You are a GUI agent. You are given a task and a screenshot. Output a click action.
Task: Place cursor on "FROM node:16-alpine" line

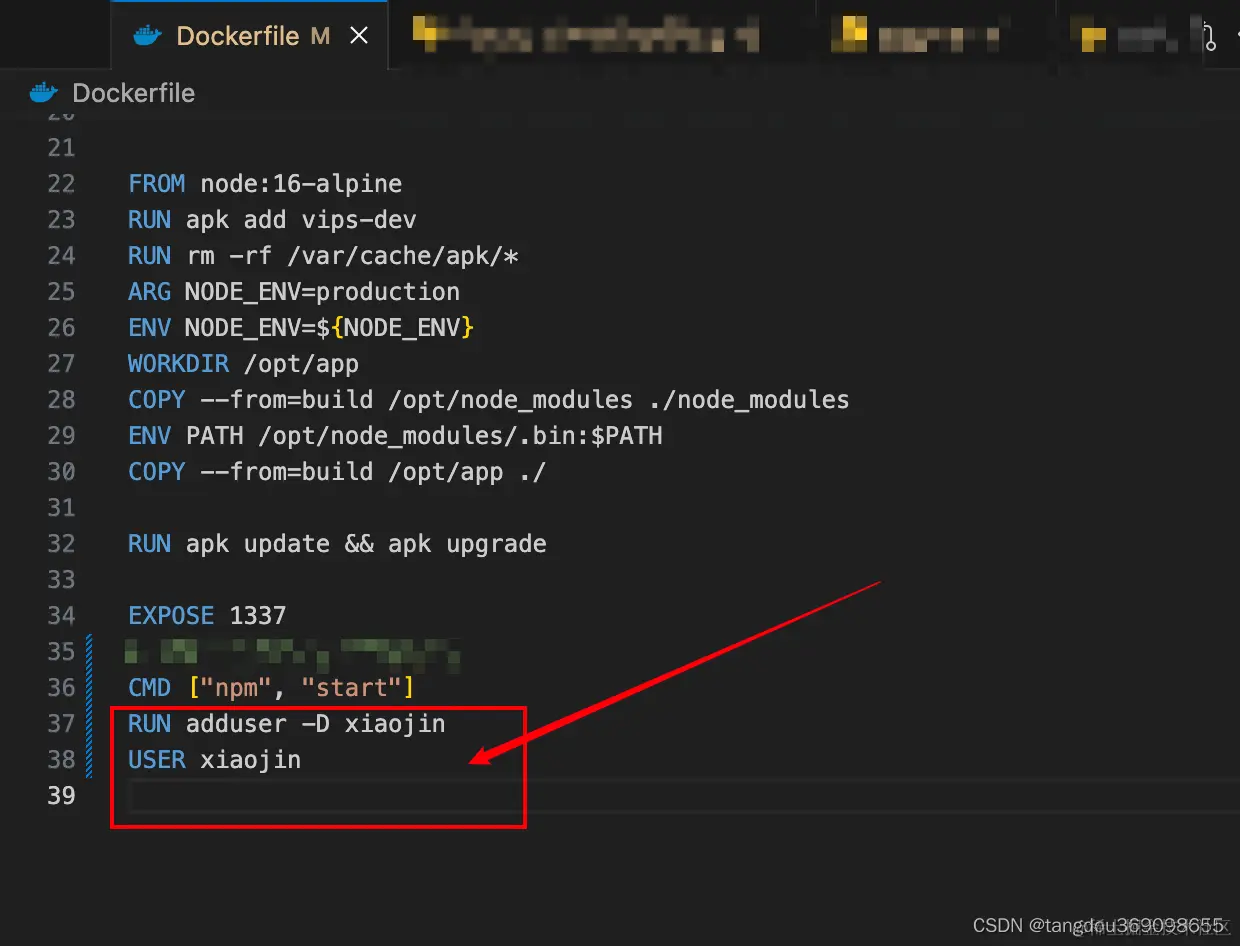pyautogui.click(x=265, y=184)
